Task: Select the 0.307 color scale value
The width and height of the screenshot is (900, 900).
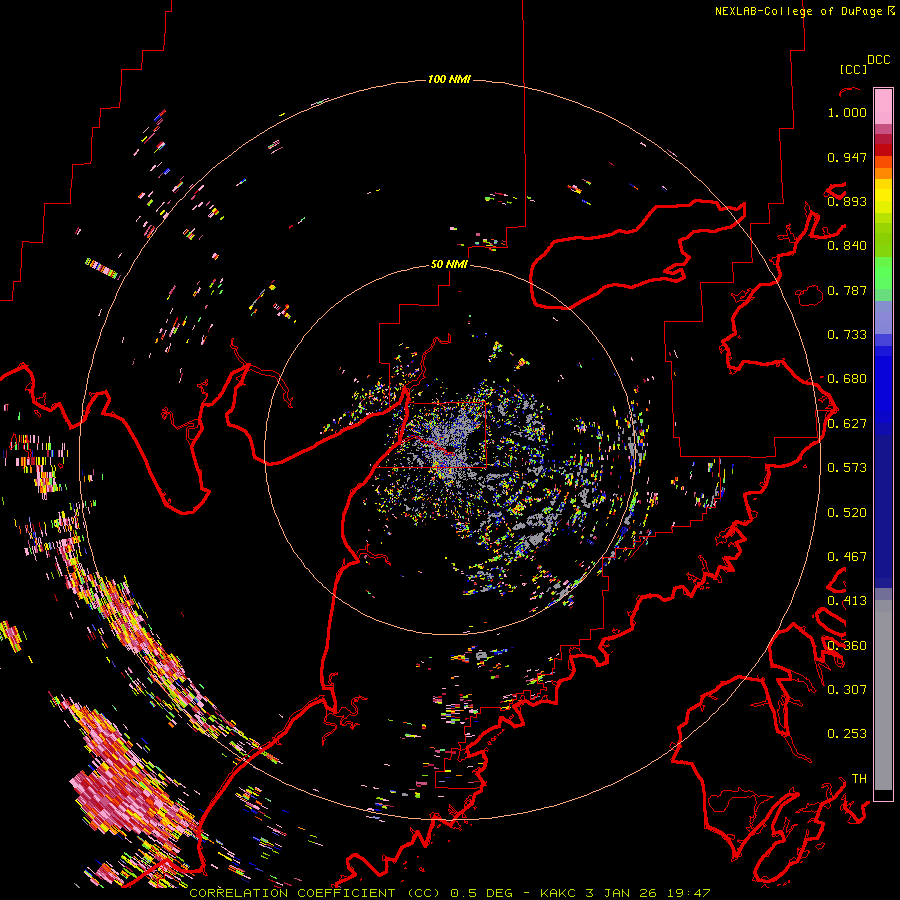Action: coord(847,690)
